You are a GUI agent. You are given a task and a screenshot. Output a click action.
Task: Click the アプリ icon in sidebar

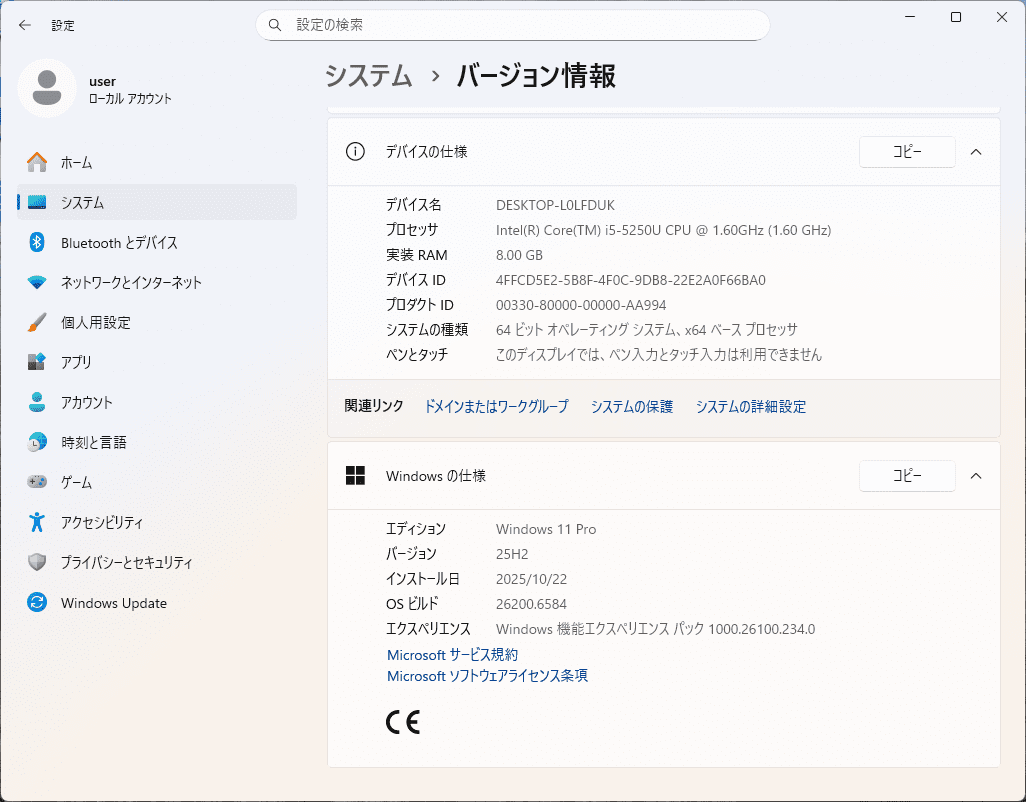coord(37,362)
